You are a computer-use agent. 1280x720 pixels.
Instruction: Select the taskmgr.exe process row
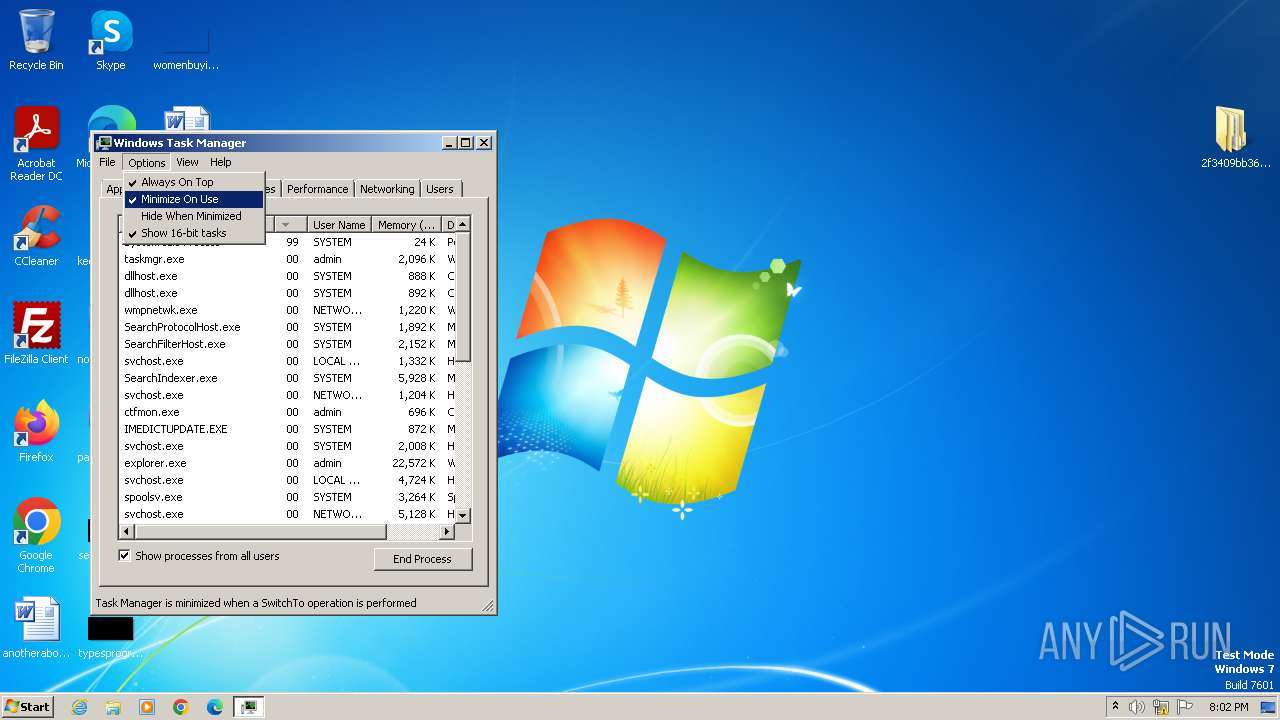(x=287, y=259)
